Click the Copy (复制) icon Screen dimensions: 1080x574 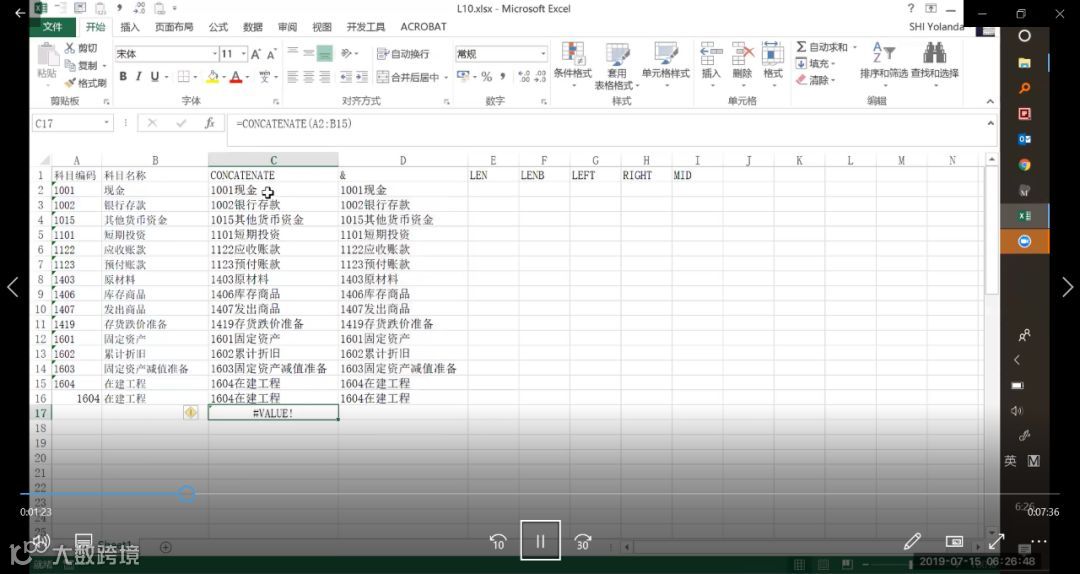click(70, 65)
